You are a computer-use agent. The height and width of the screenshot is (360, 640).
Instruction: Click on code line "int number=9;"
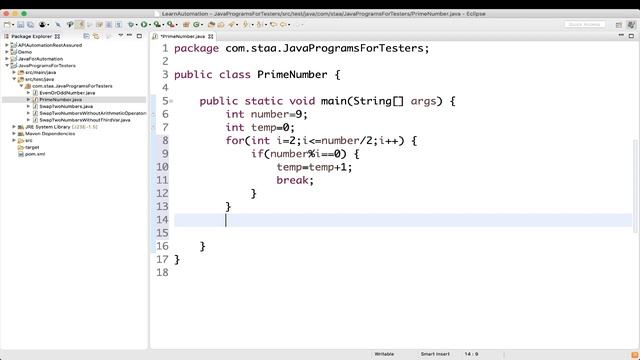coord(266,114)
